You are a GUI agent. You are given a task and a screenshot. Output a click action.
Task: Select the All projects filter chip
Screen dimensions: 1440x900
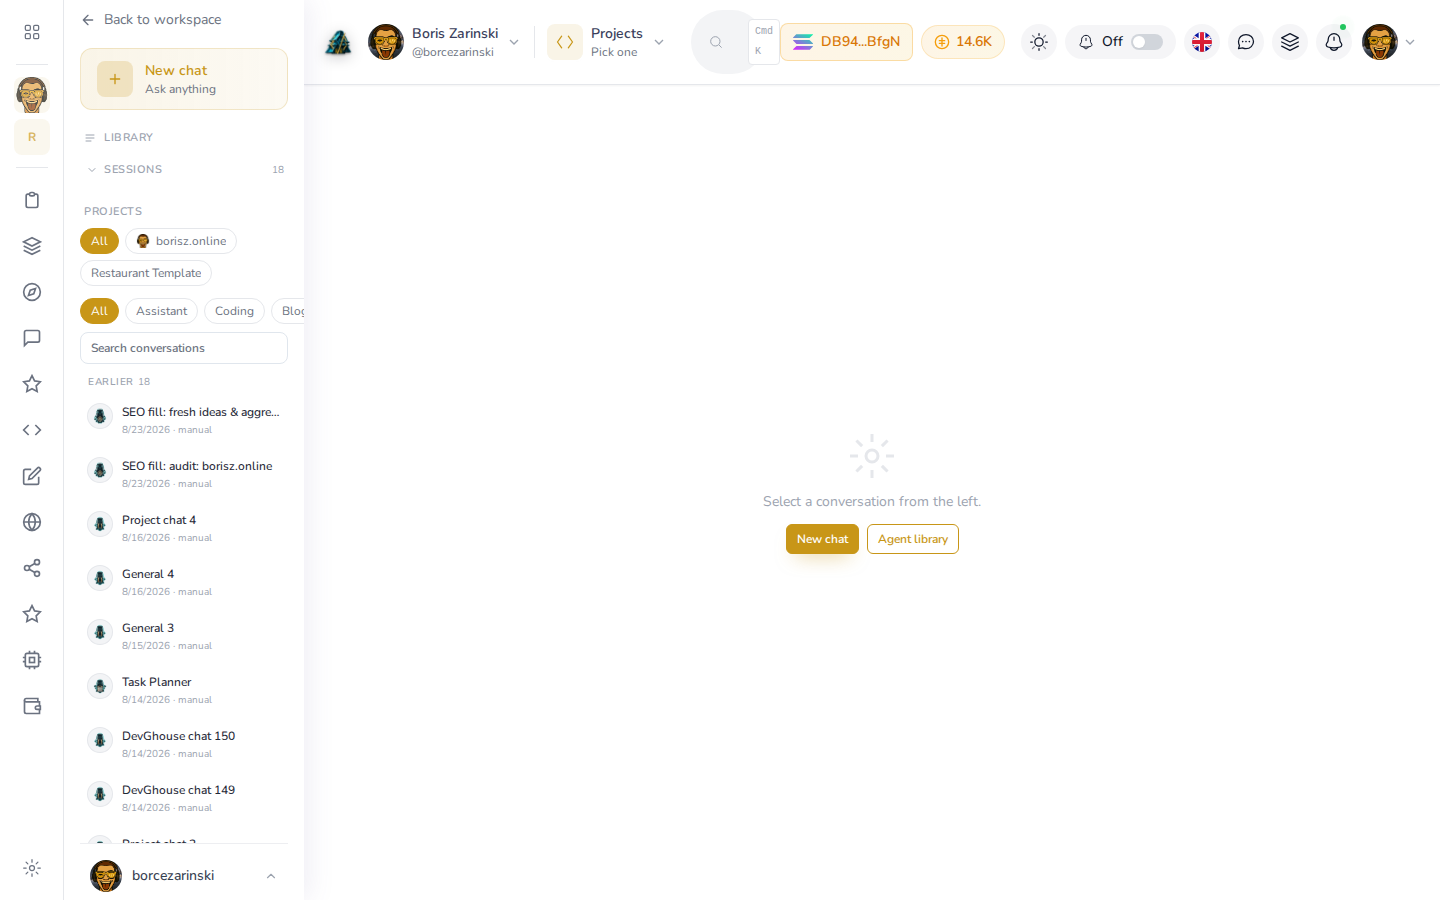click(x=99, y=241)
